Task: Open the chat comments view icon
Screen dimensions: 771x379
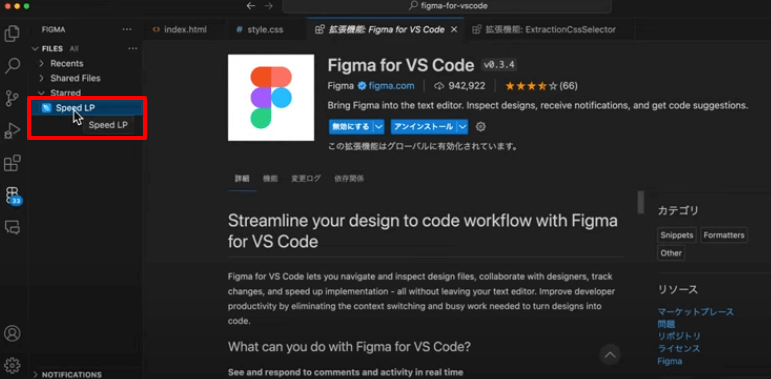Action: 12,227
